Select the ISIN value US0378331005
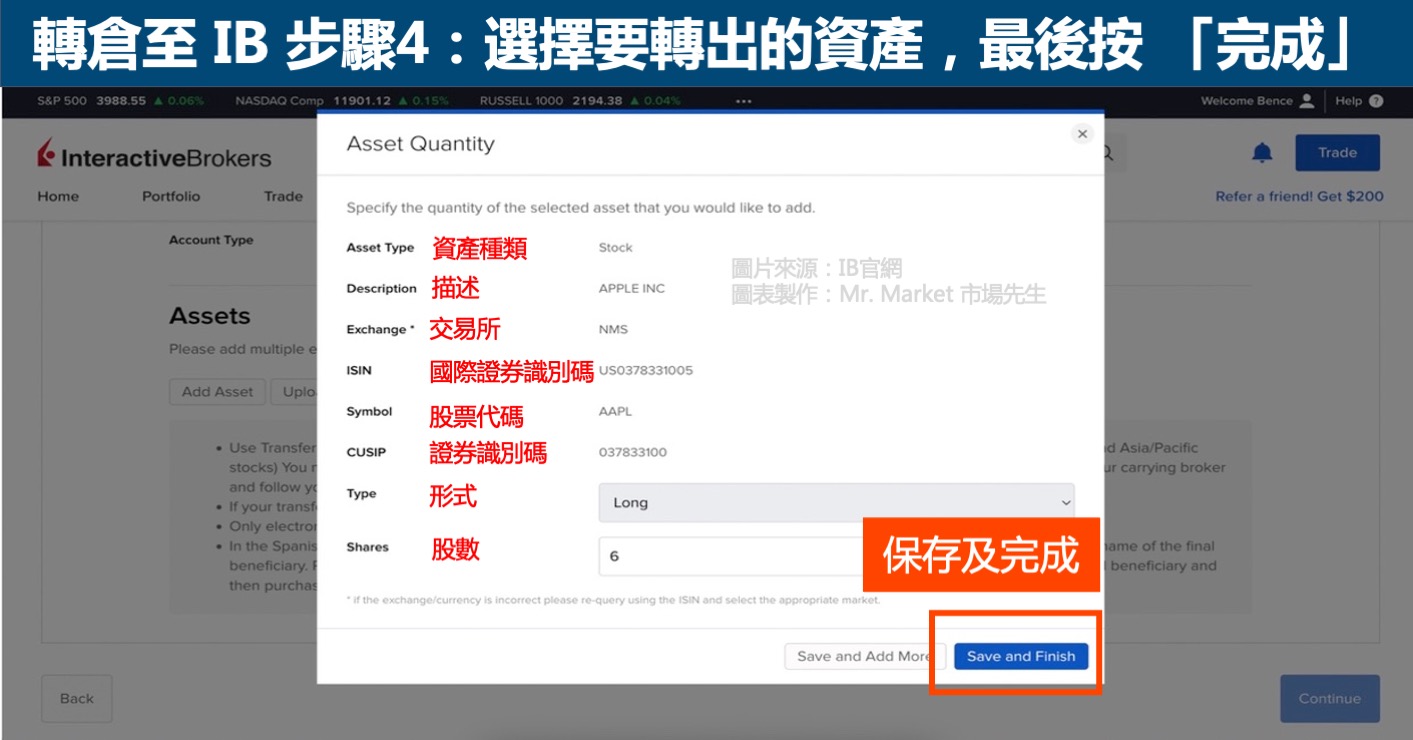This screenshot has width=1413, height=740. pos(645,371)
